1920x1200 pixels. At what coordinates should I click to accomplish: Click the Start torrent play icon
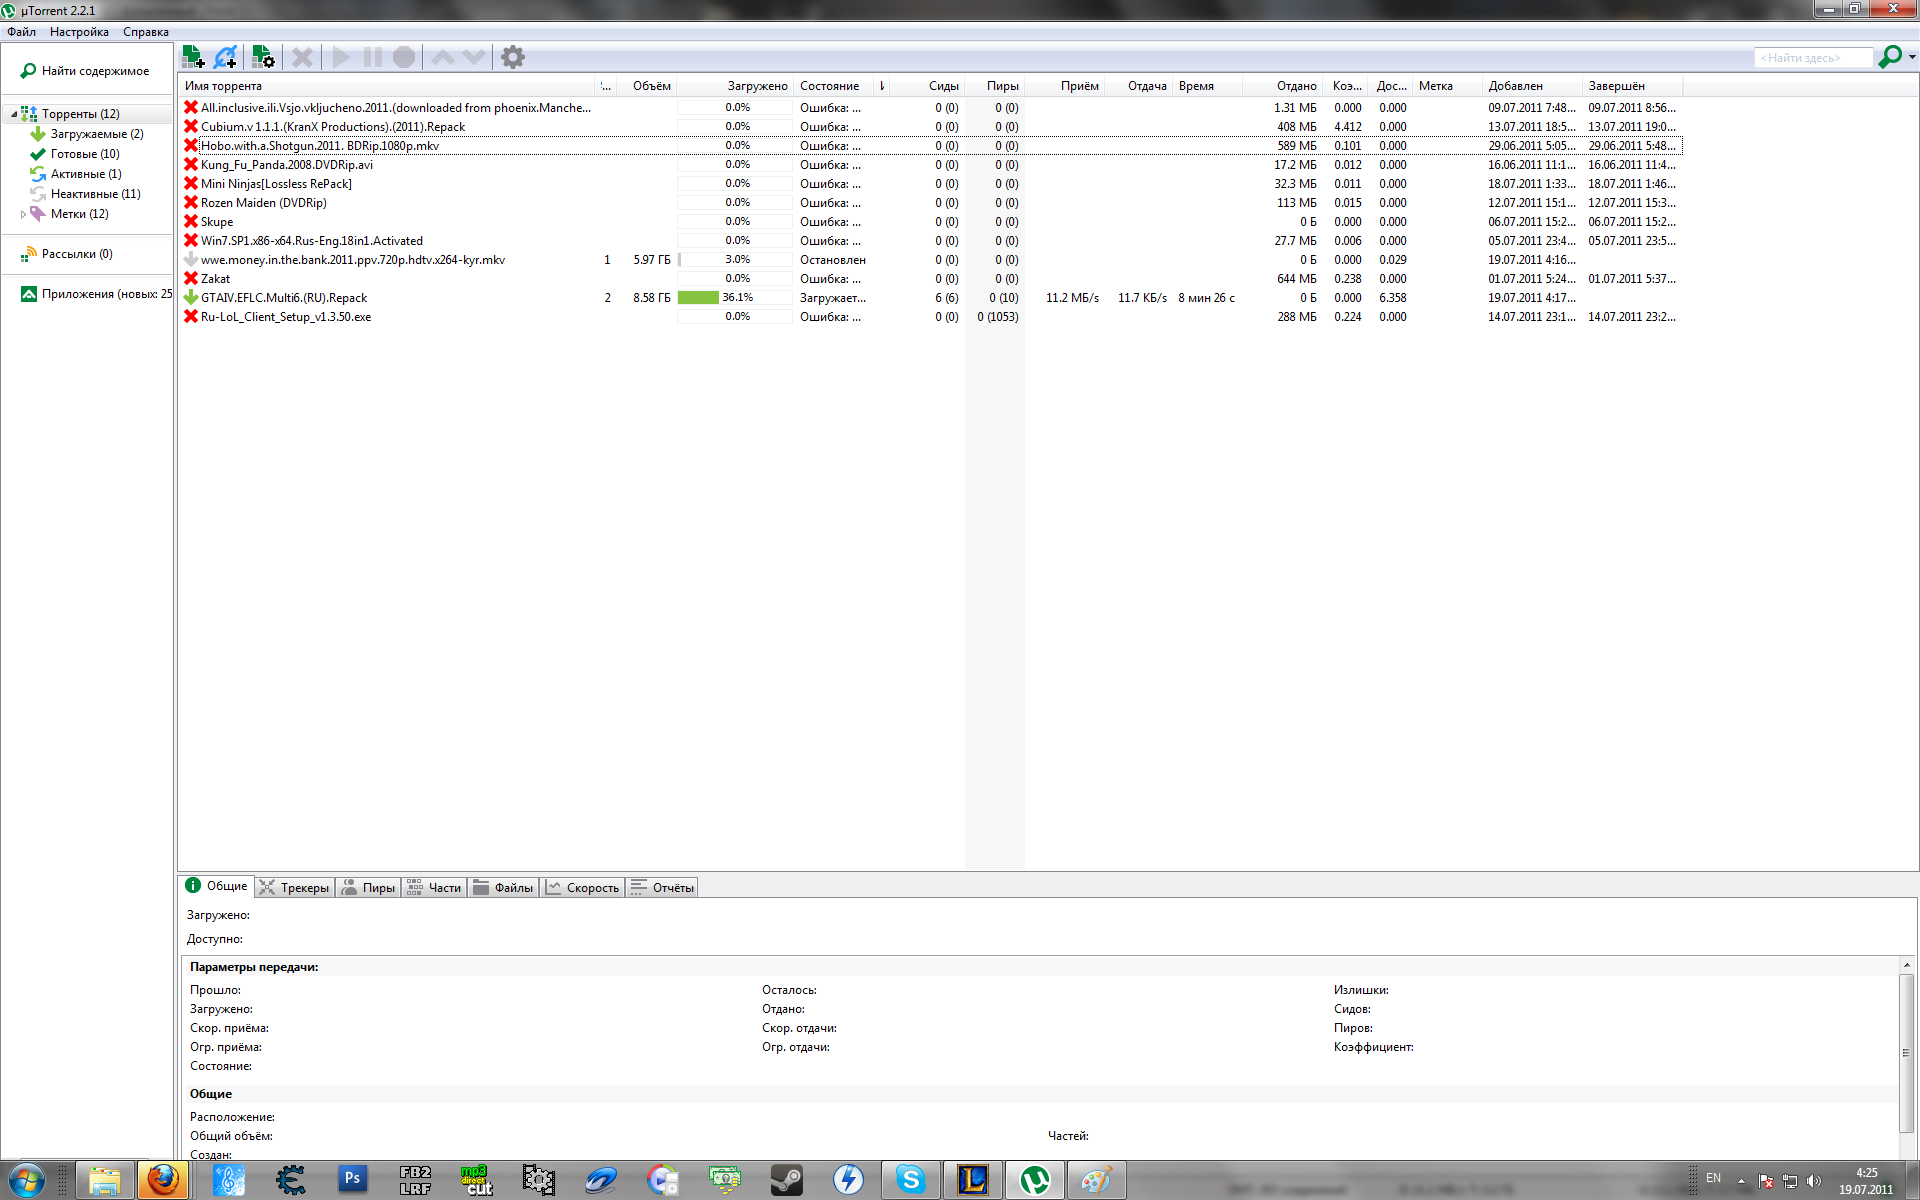point(341,57)
